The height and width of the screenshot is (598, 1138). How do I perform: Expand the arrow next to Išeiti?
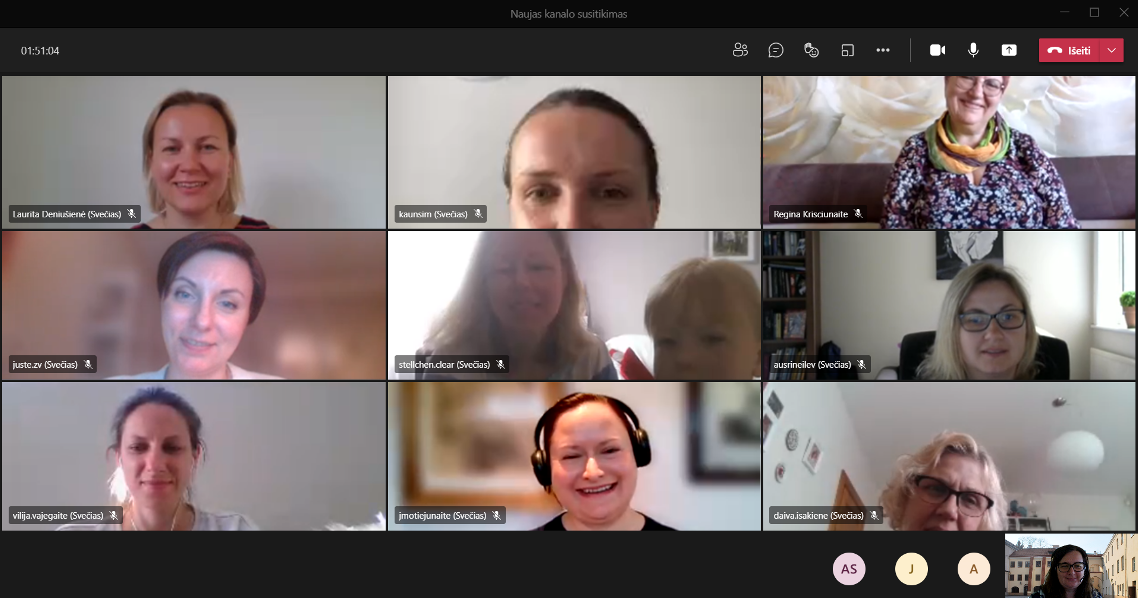pyautogui.click(x=1112, y=50)
